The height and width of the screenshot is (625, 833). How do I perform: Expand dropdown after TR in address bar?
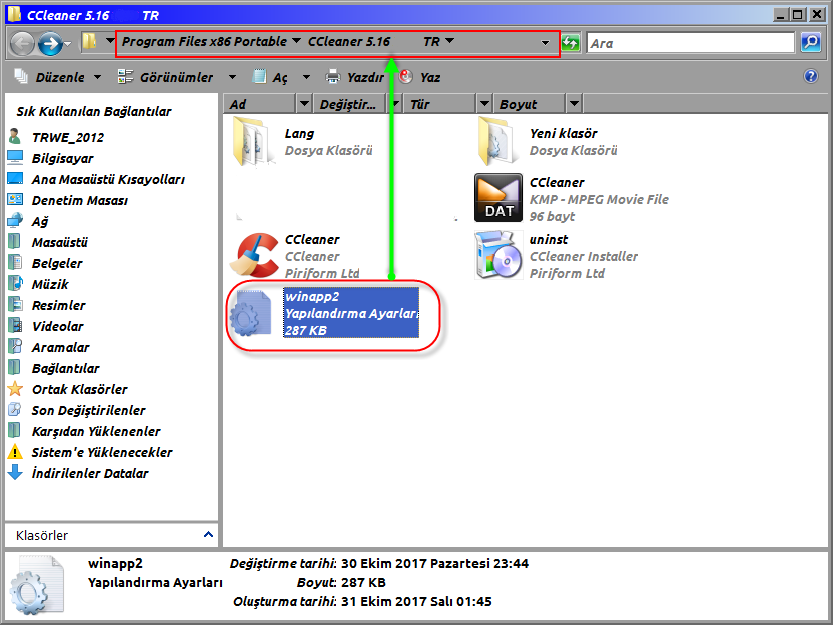tap(449, 41)
